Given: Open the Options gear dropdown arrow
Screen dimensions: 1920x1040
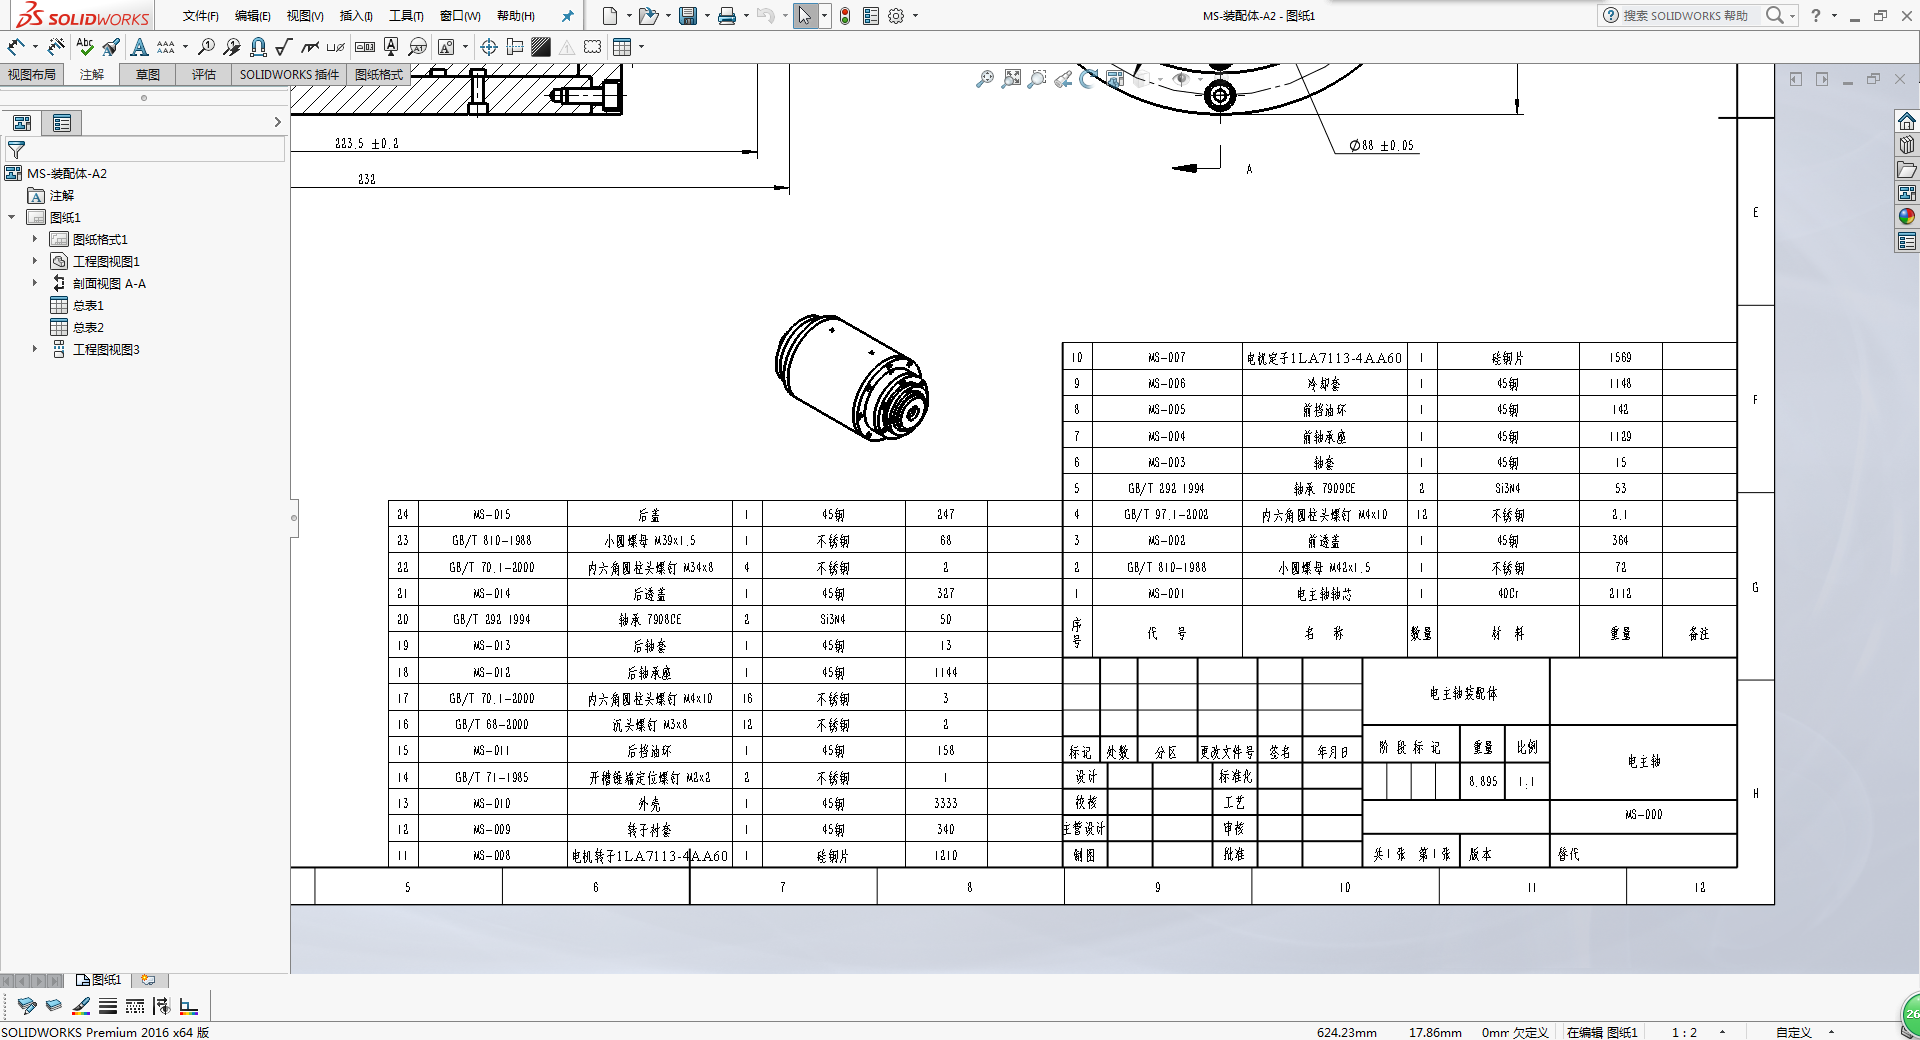Looking at the screenshot, I should point(915,15).
